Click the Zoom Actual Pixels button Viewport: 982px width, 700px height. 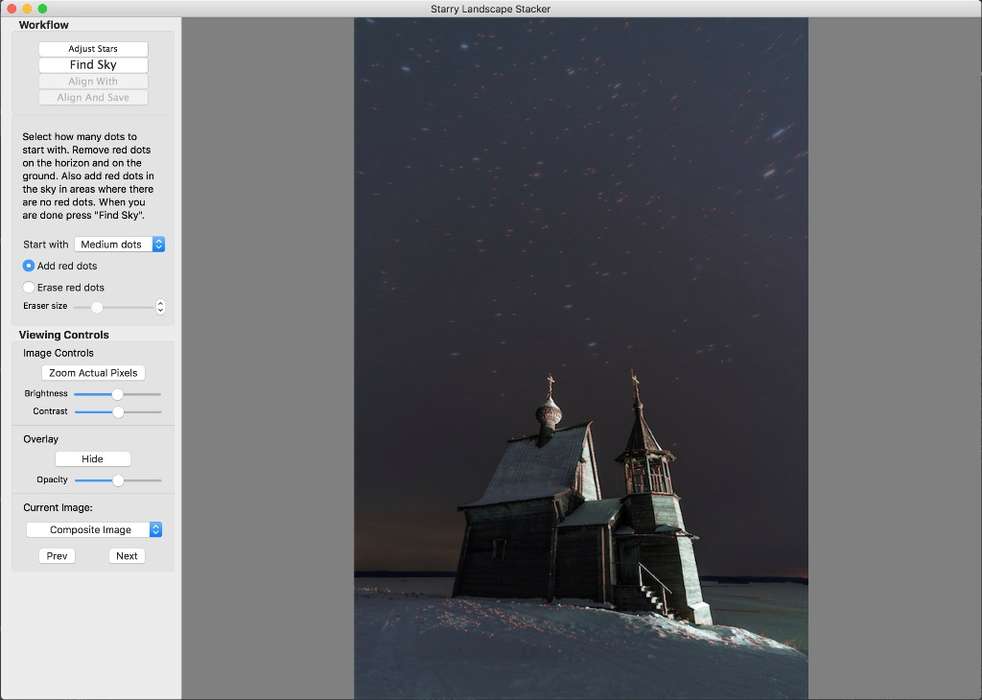coord(93,373)
